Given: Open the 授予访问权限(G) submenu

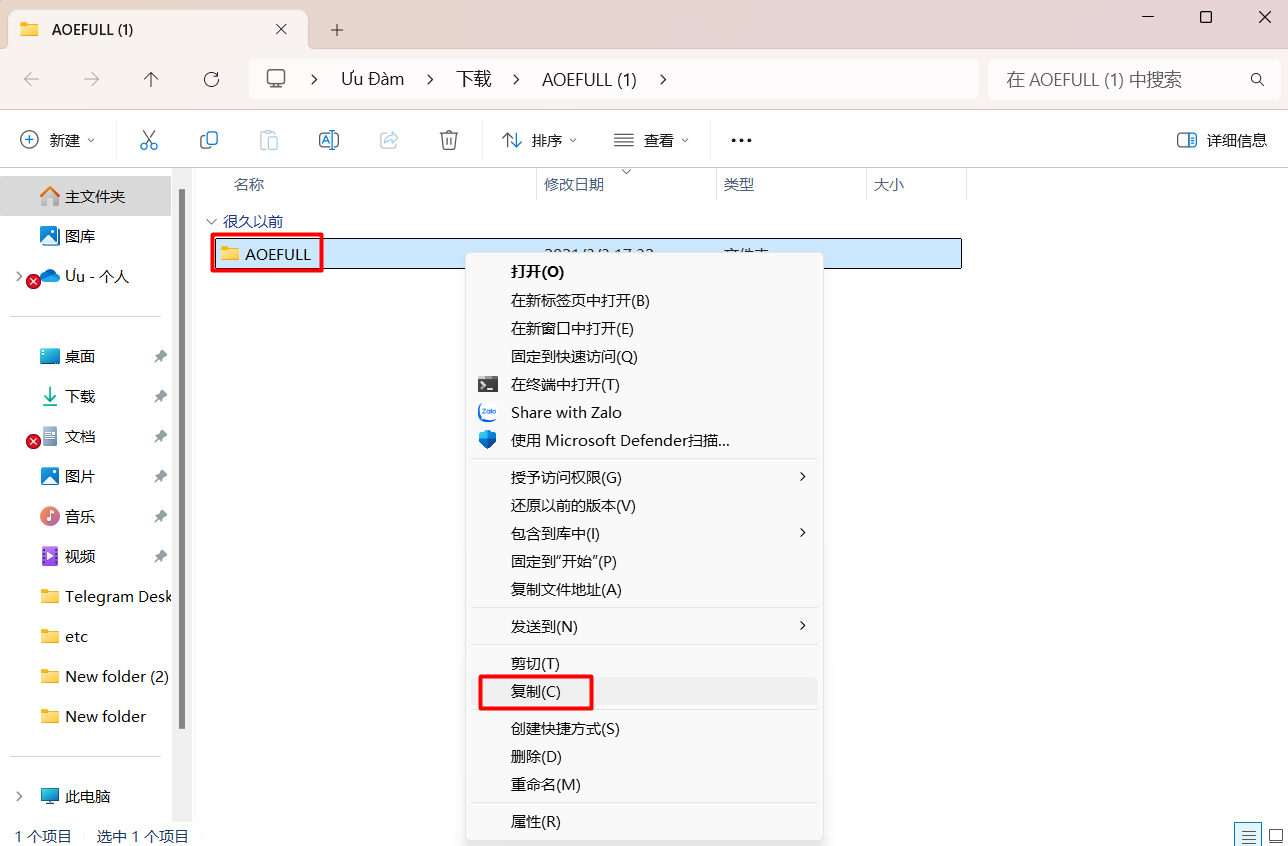Looking at the screenshot, I should click(644, 478).
